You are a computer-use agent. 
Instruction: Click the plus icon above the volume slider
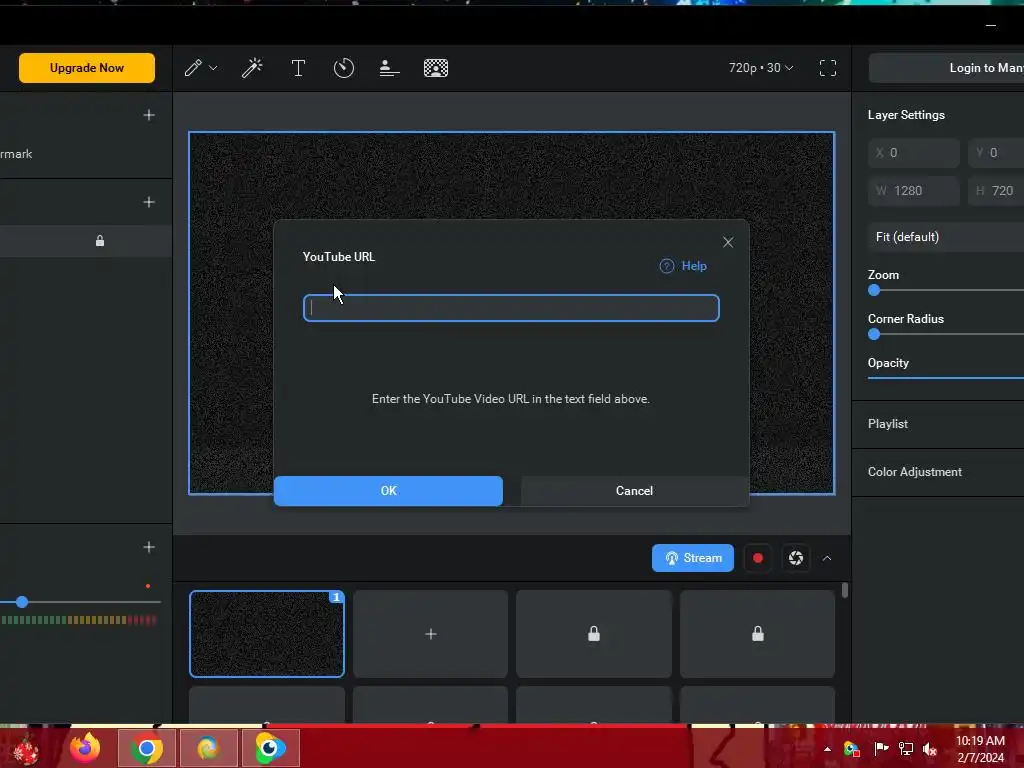tap(149, 547)
